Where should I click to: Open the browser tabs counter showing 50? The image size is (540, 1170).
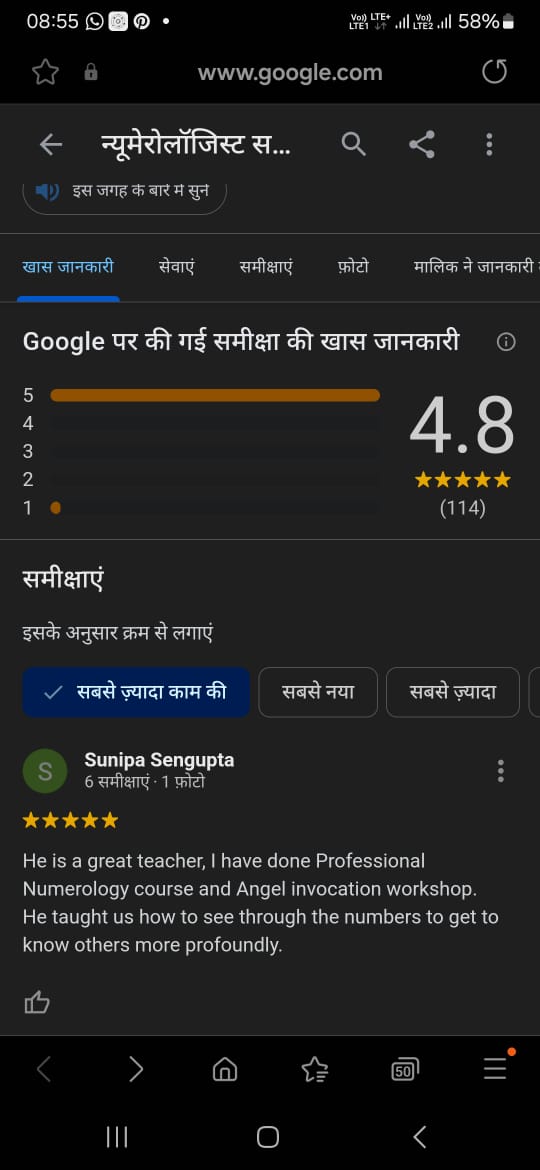404,1070
